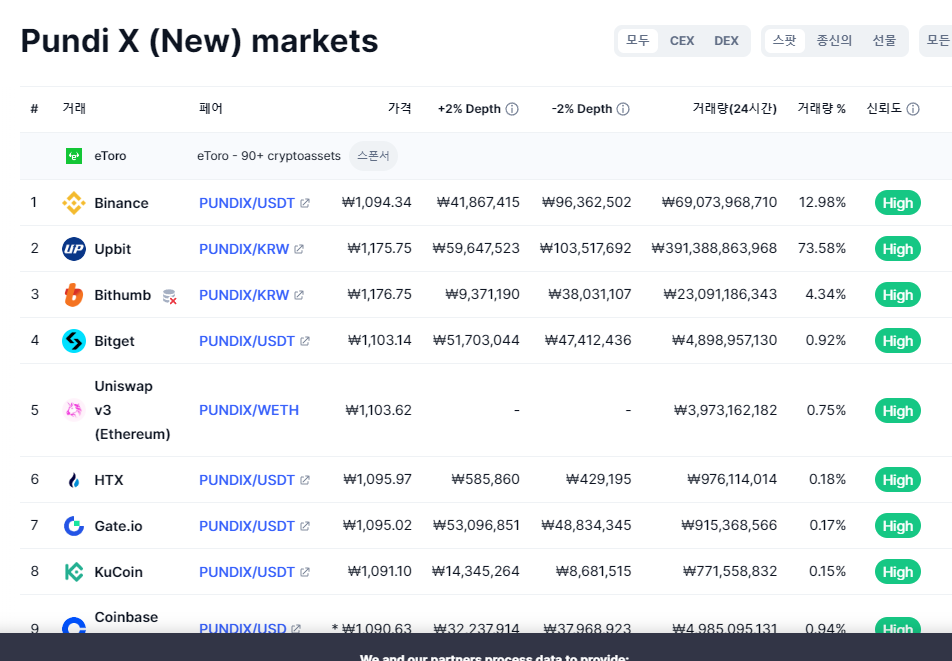The width and height of the screenshot is (952, 661).
Task: Click the info icon beside 신뢰도
Action: (x=913, y=109)
